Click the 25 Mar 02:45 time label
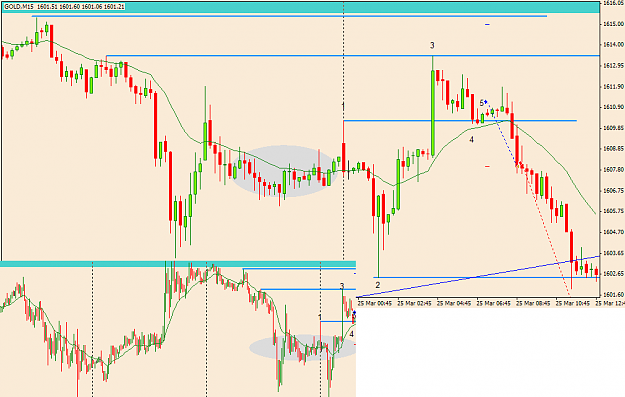625x397 pixels. pyautogui.click(x=415, y=304)
